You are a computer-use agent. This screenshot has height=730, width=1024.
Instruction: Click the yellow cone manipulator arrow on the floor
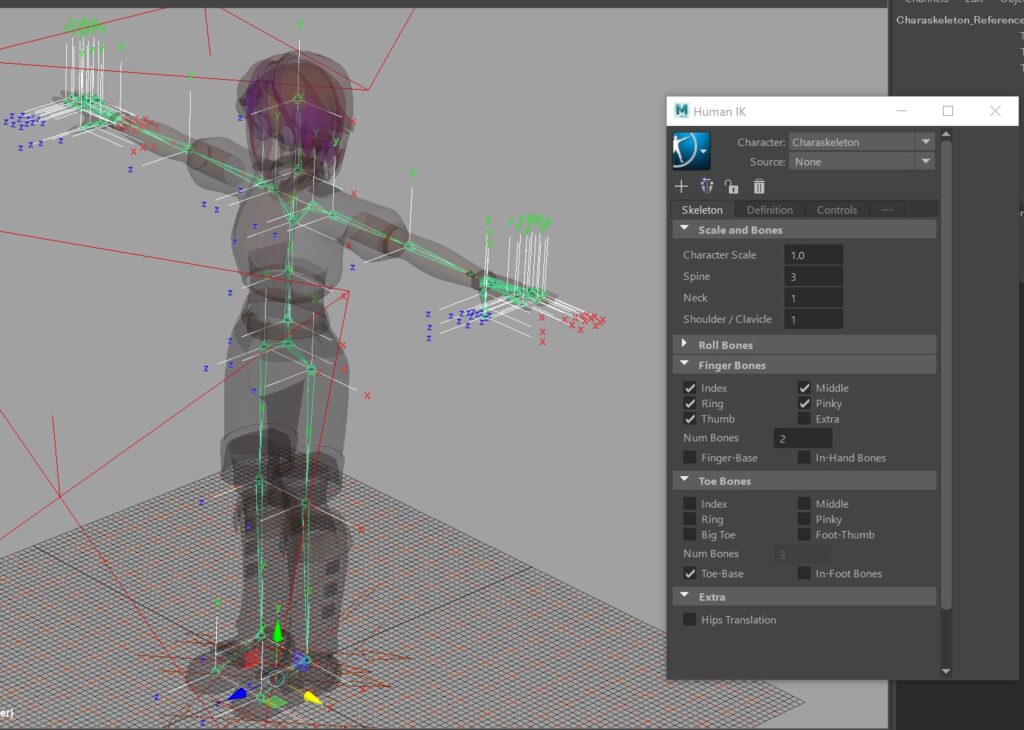[x=313, y=699]
